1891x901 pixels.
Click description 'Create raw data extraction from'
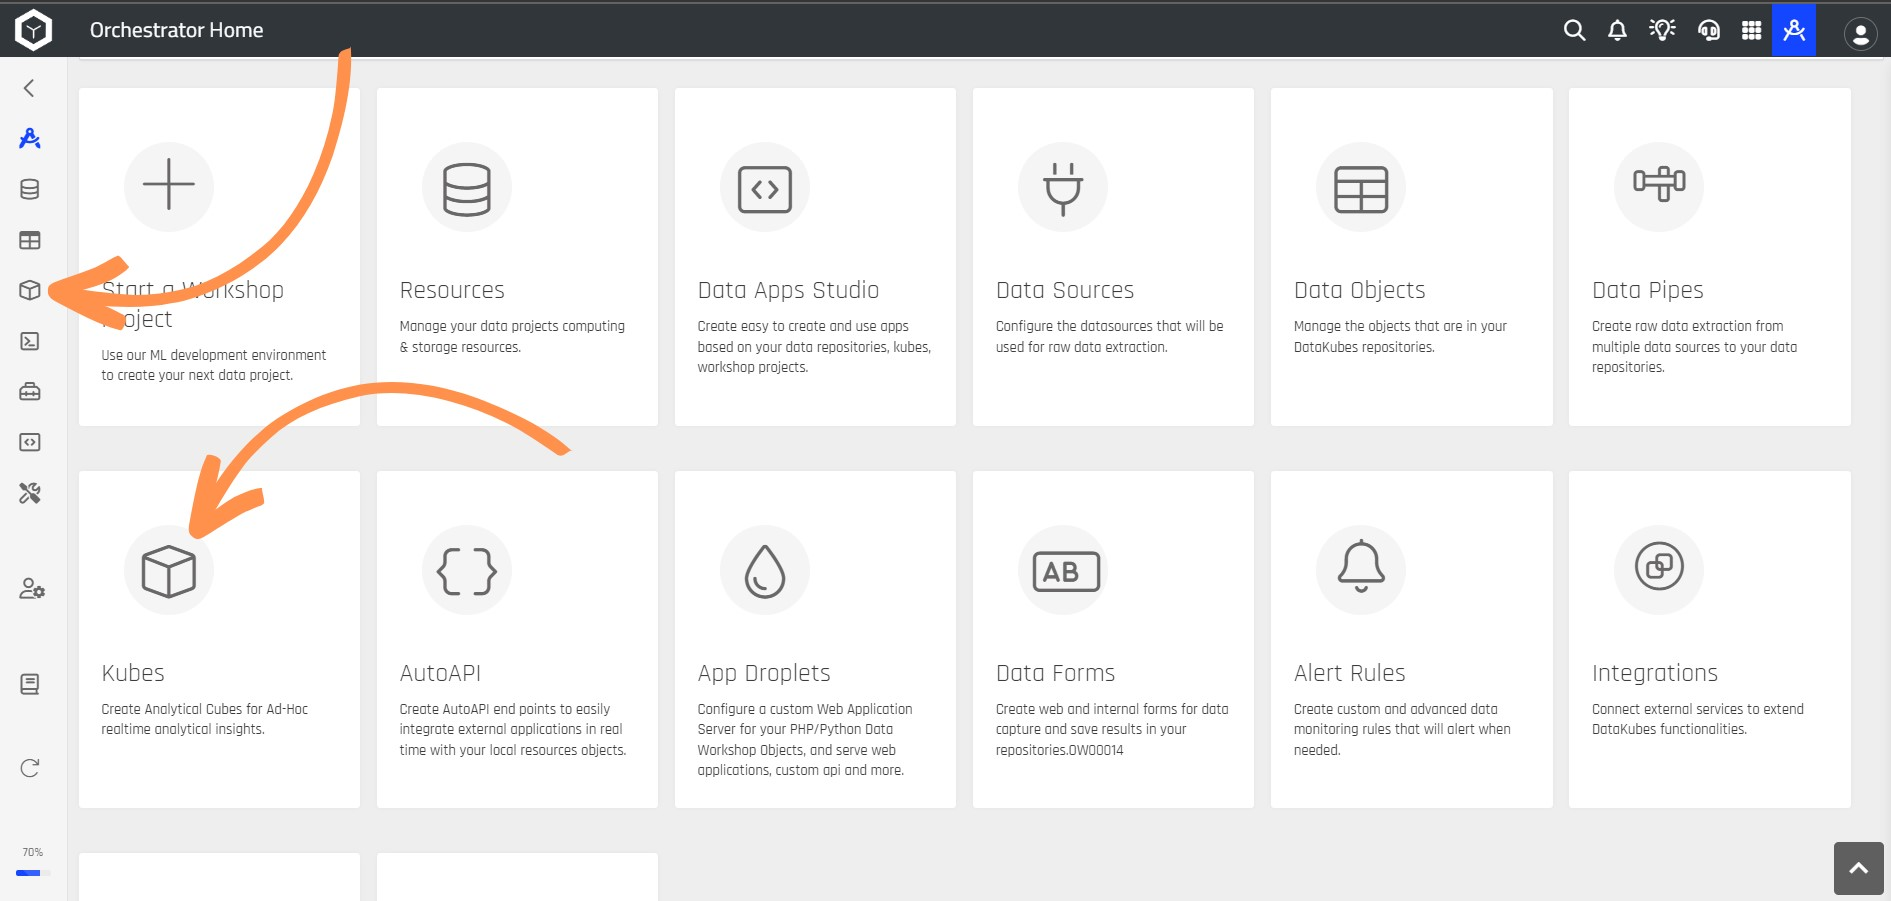pyautogui.click(x=1687, y=326)
